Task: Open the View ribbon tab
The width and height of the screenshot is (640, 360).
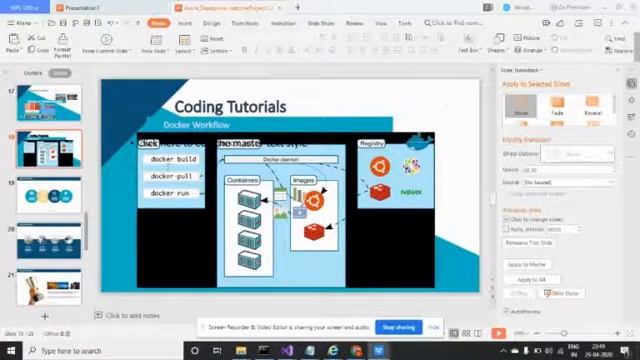Action: pos(381,23)
